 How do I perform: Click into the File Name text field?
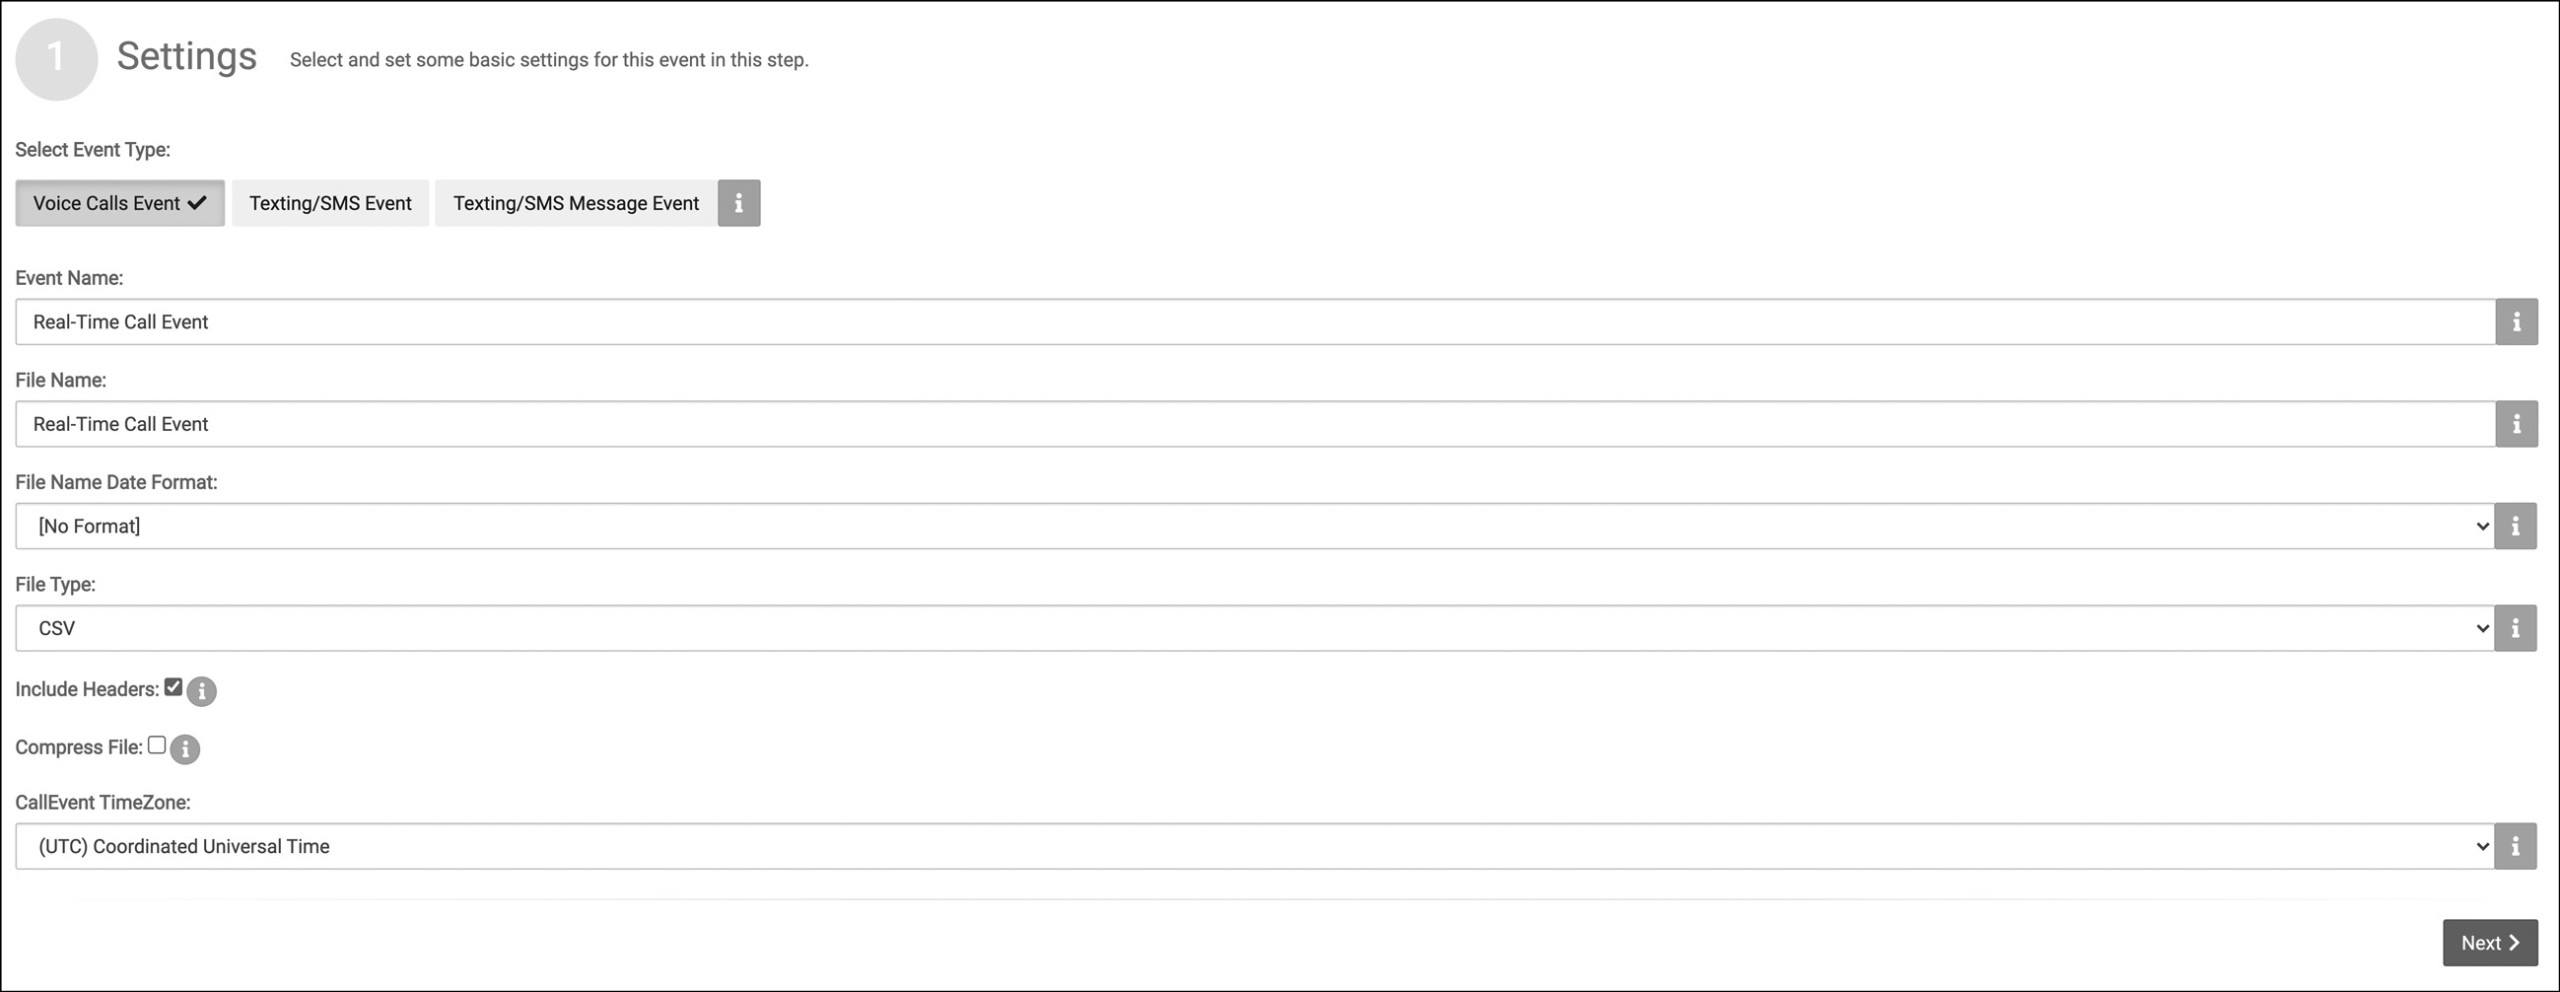coord(1255,424)
